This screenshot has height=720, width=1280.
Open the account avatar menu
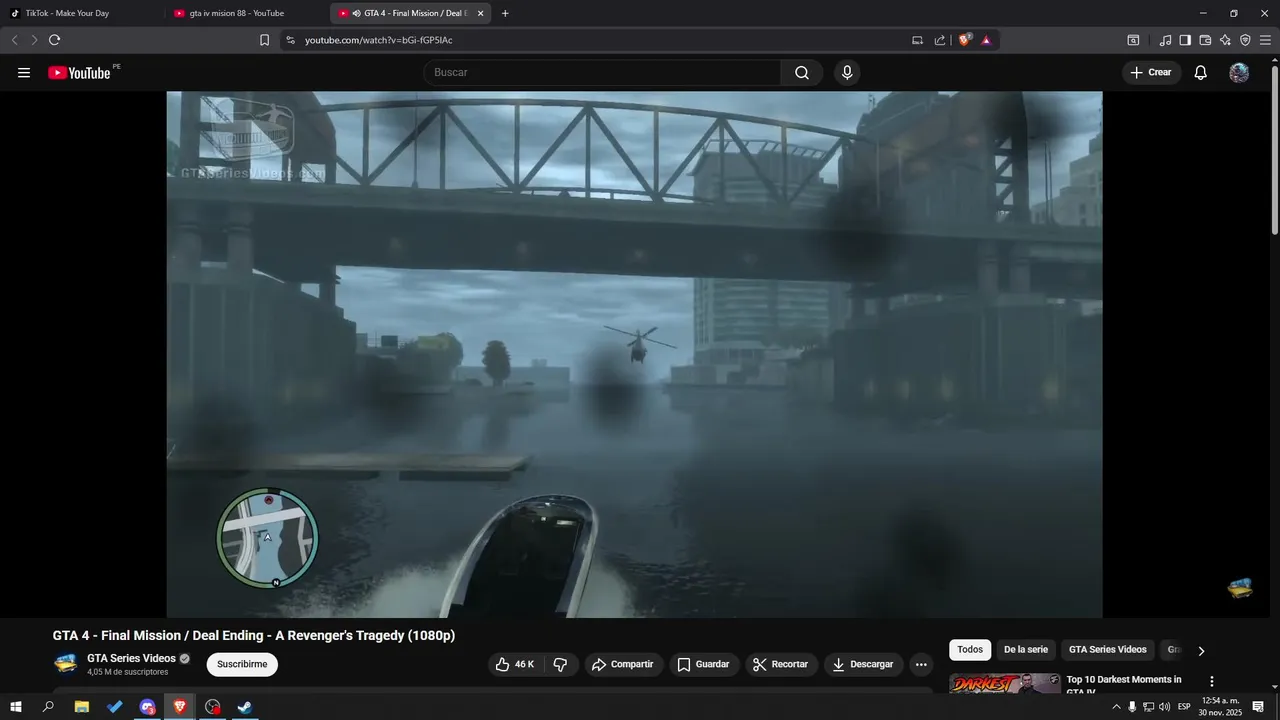click(1239, 72)
